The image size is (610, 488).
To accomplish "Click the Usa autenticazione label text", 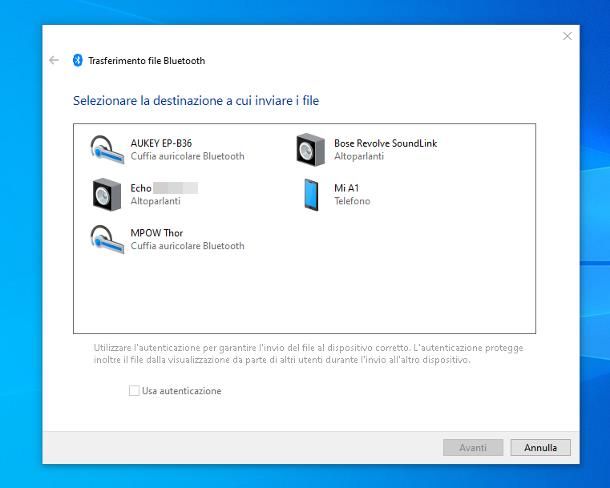I will [x=182, y=391].
